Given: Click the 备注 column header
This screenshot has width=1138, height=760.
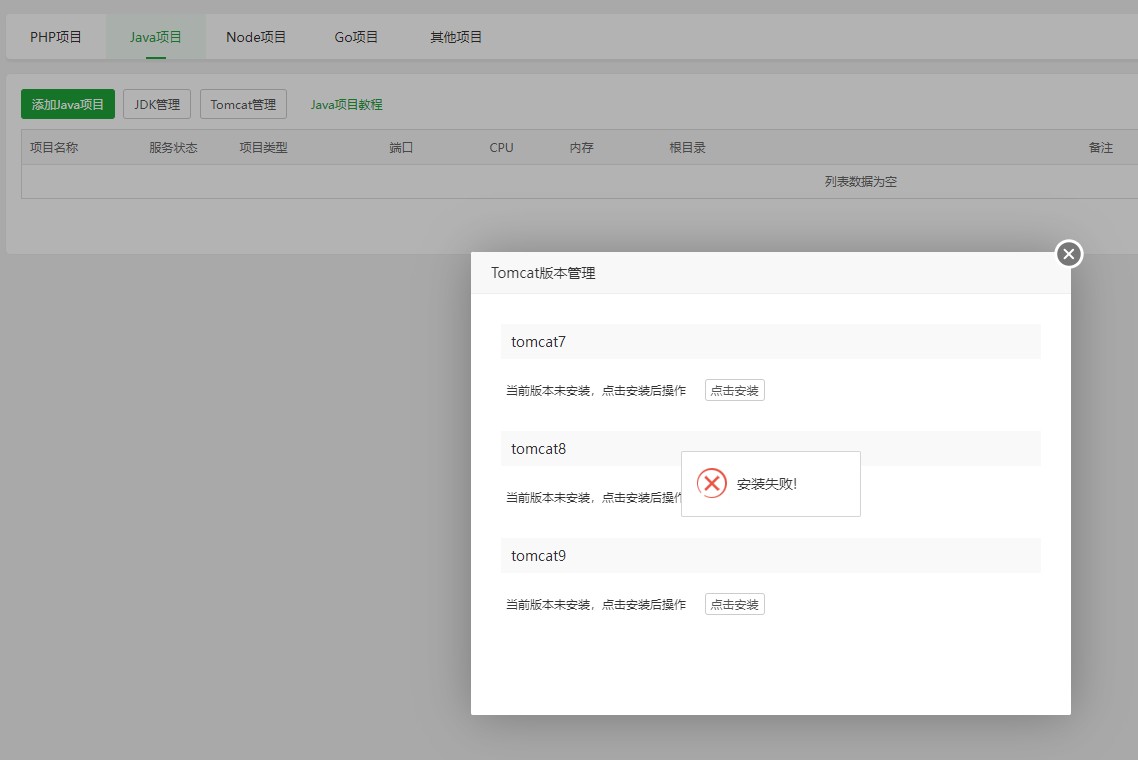Looking at the screenshot, I should point(1101,147).
